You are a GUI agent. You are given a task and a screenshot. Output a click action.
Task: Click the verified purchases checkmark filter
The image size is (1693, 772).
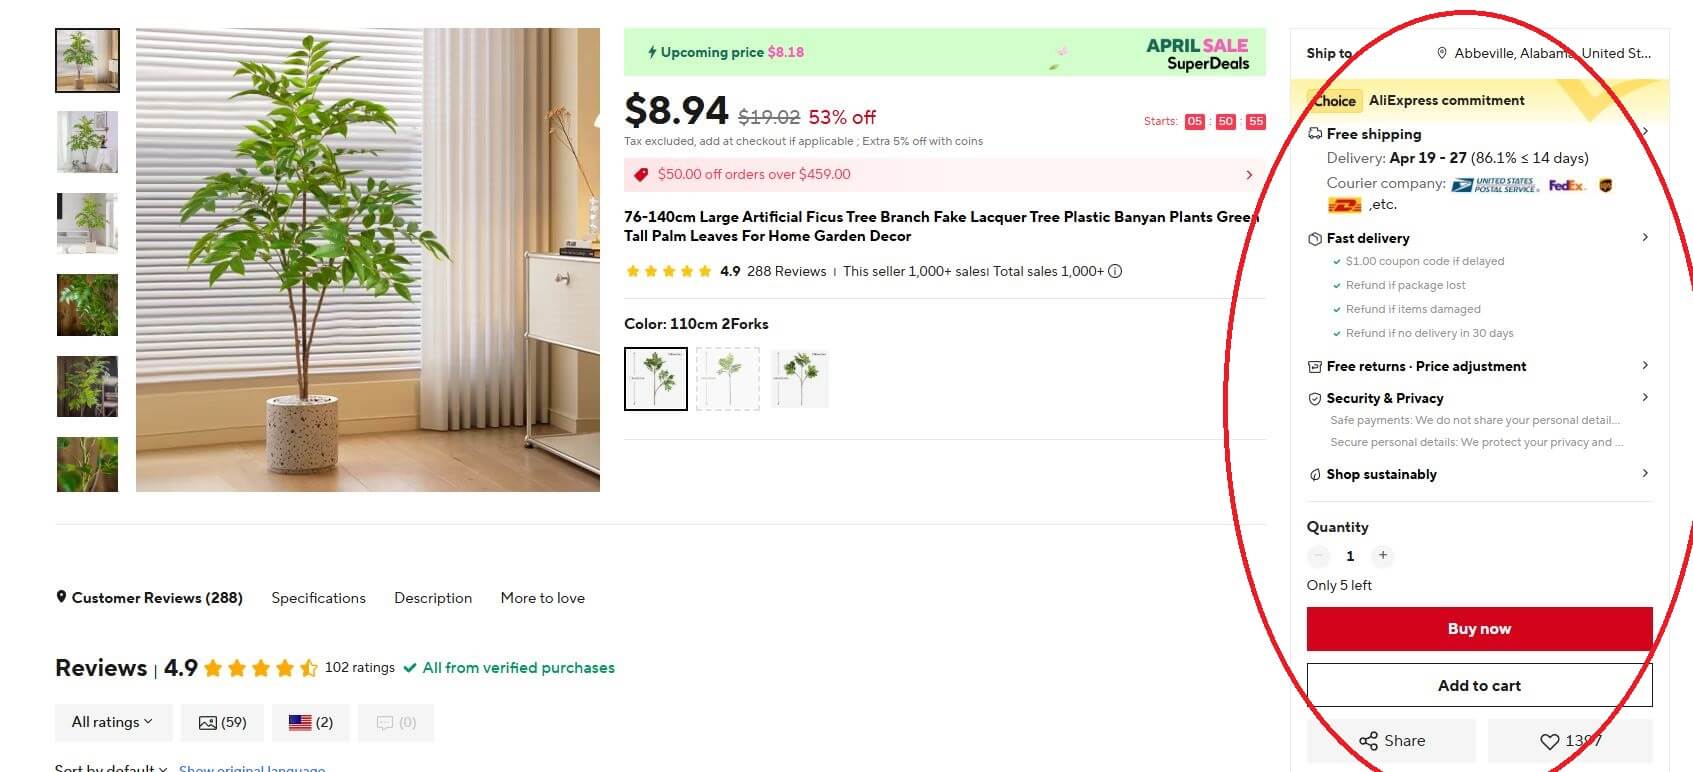[x=409, y=668]
